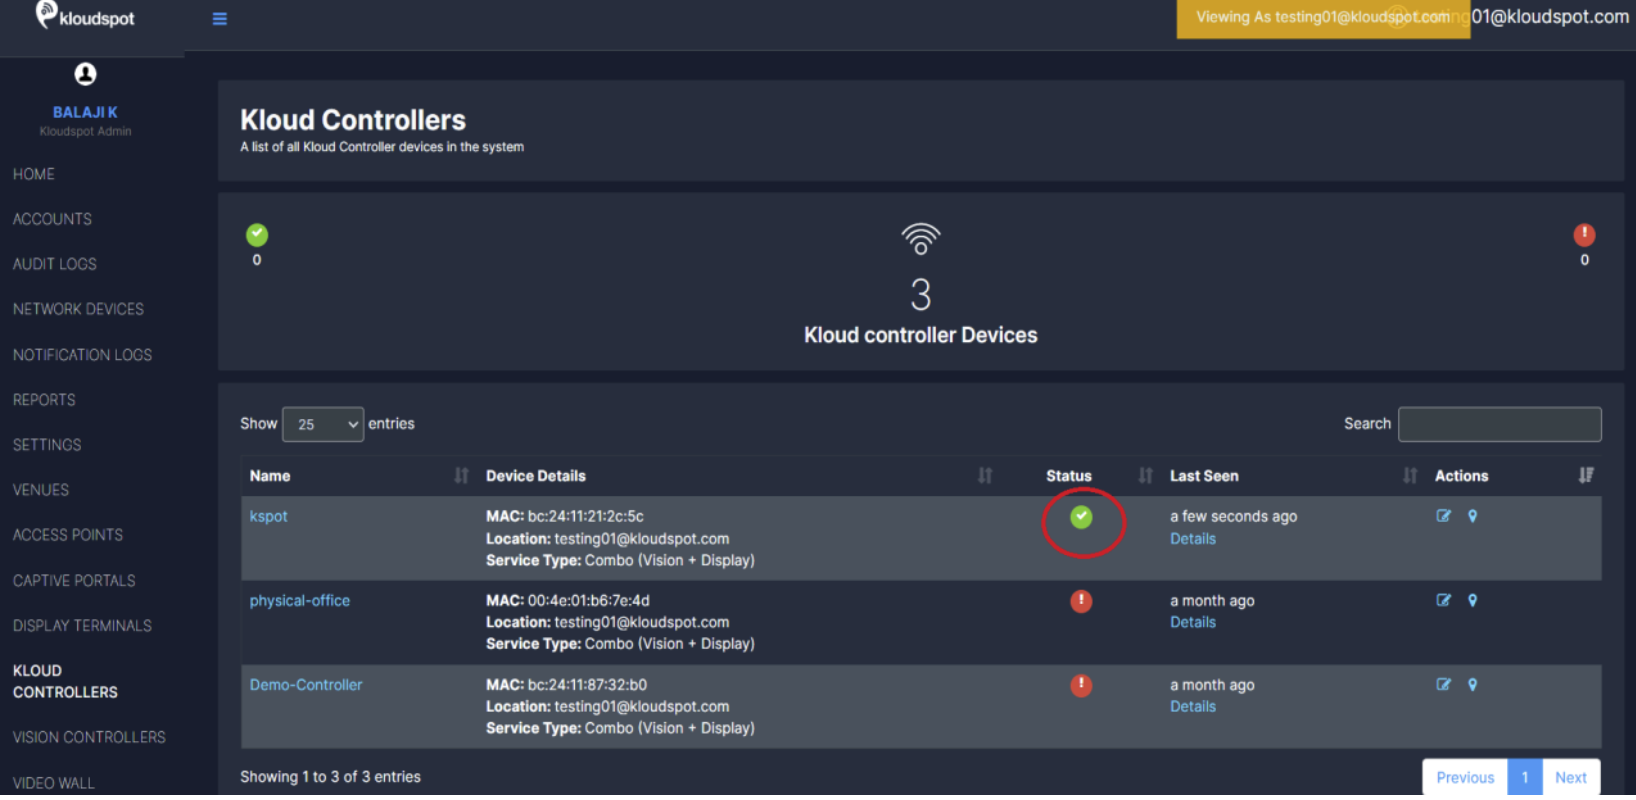Click the location pin for kspot
The width and height of the screenshot is (1636, 800).
tap(1472, 516)
